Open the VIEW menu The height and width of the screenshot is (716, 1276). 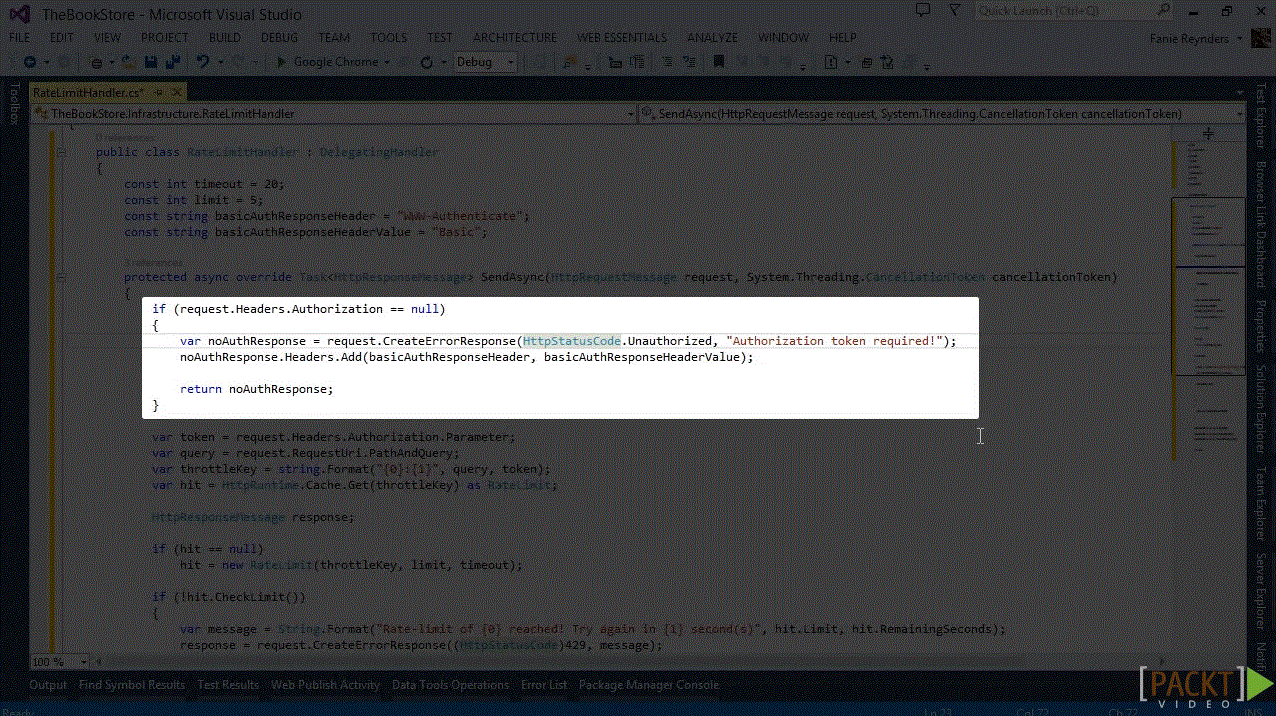[x=107, y=38]
